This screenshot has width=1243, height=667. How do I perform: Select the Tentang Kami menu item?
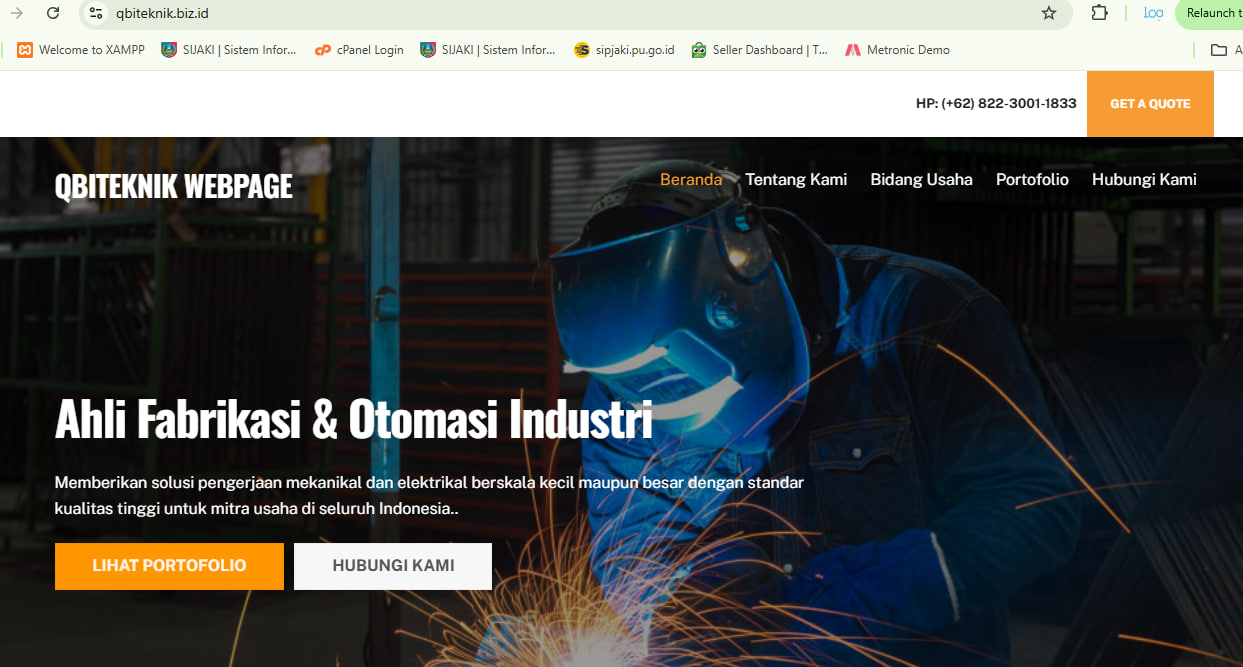796,179
